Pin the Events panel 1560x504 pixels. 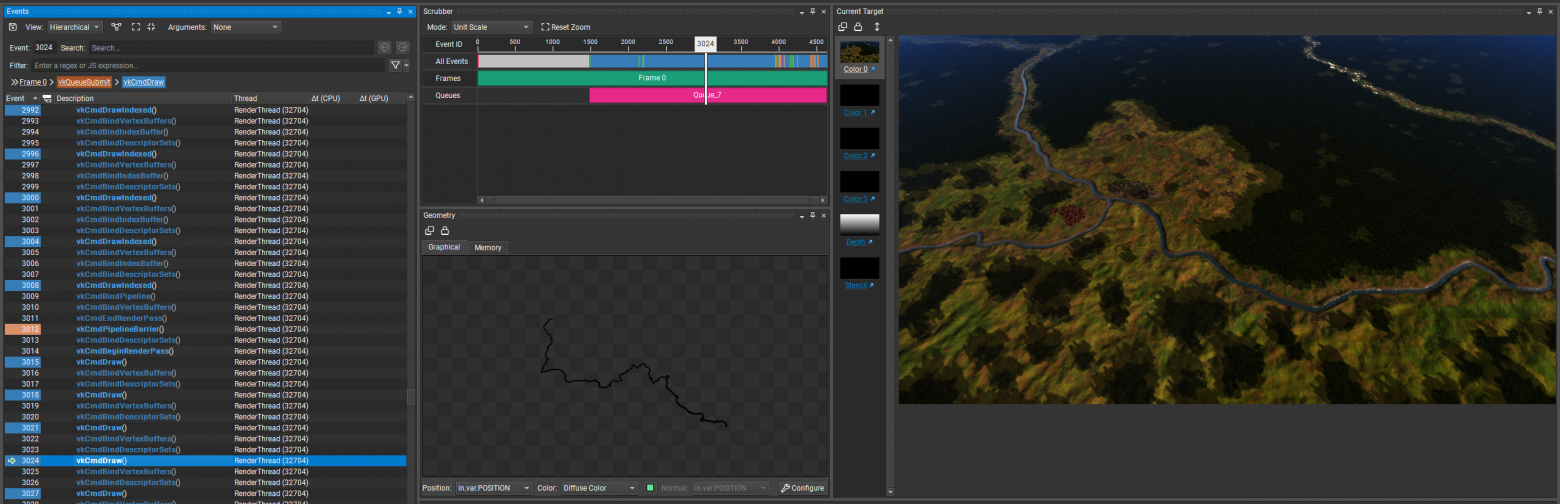pos(399,11)
